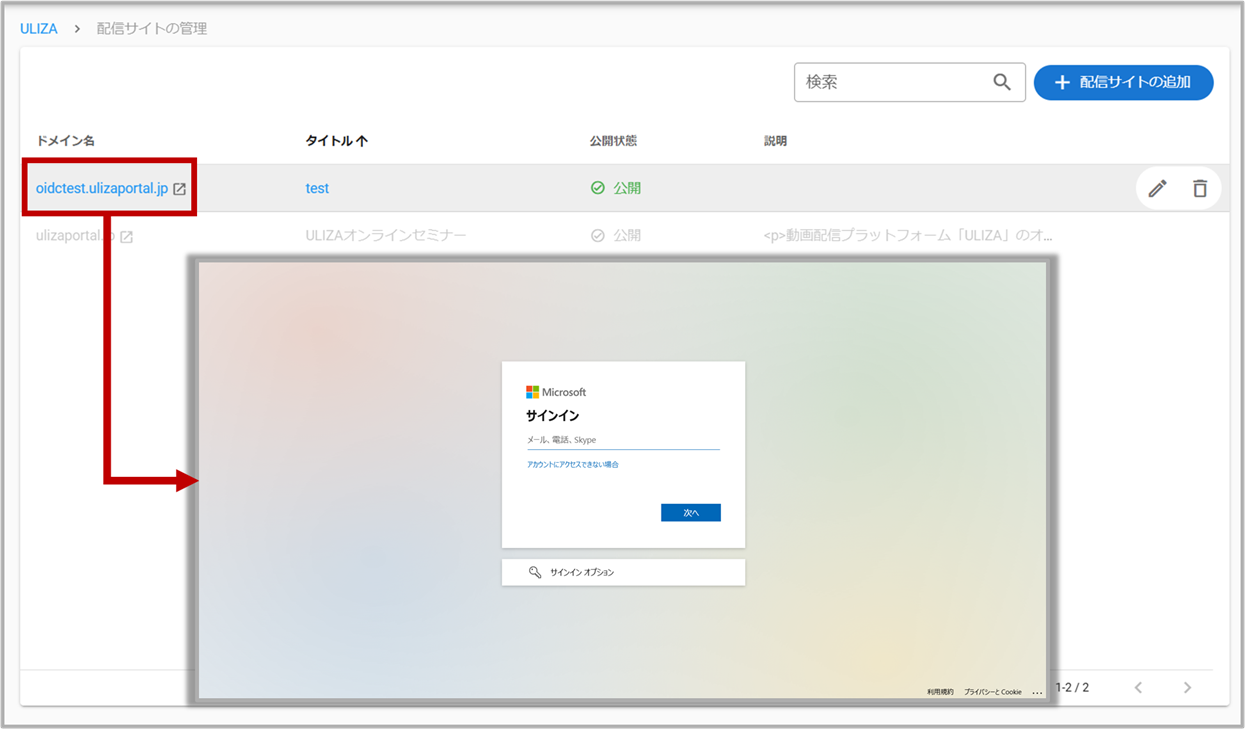Open the ulizaportal.jp domain link
1245x729 pixels.
(x=75, y=236)
